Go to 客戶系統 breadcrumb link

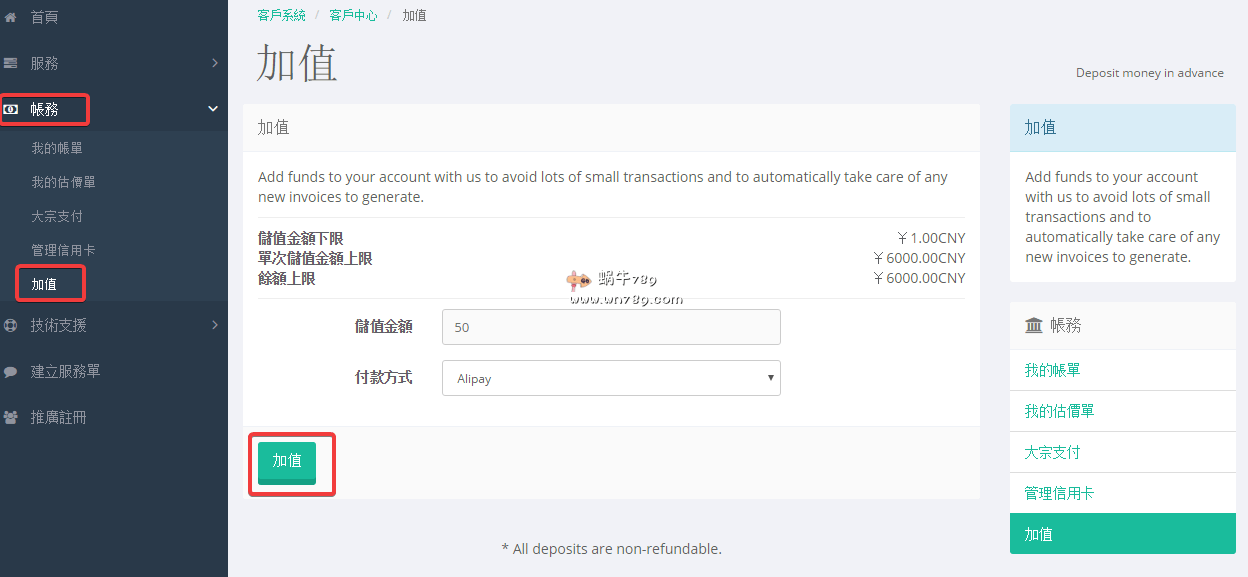point(281,15)
